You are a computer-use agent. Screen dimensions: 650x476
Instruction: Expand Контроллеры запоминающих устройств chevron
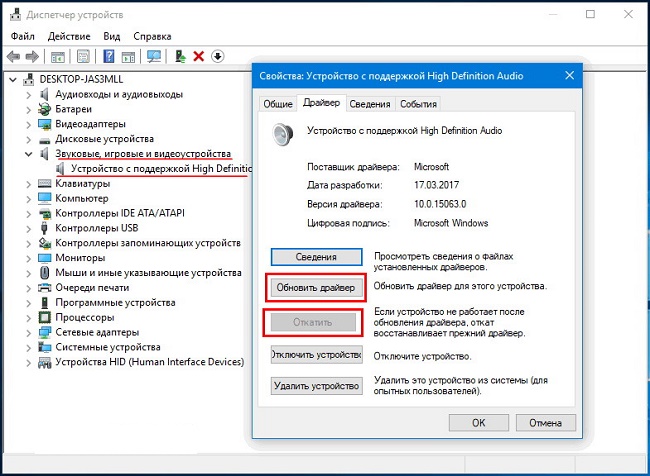pyautogui.click(x=29, y=243)
